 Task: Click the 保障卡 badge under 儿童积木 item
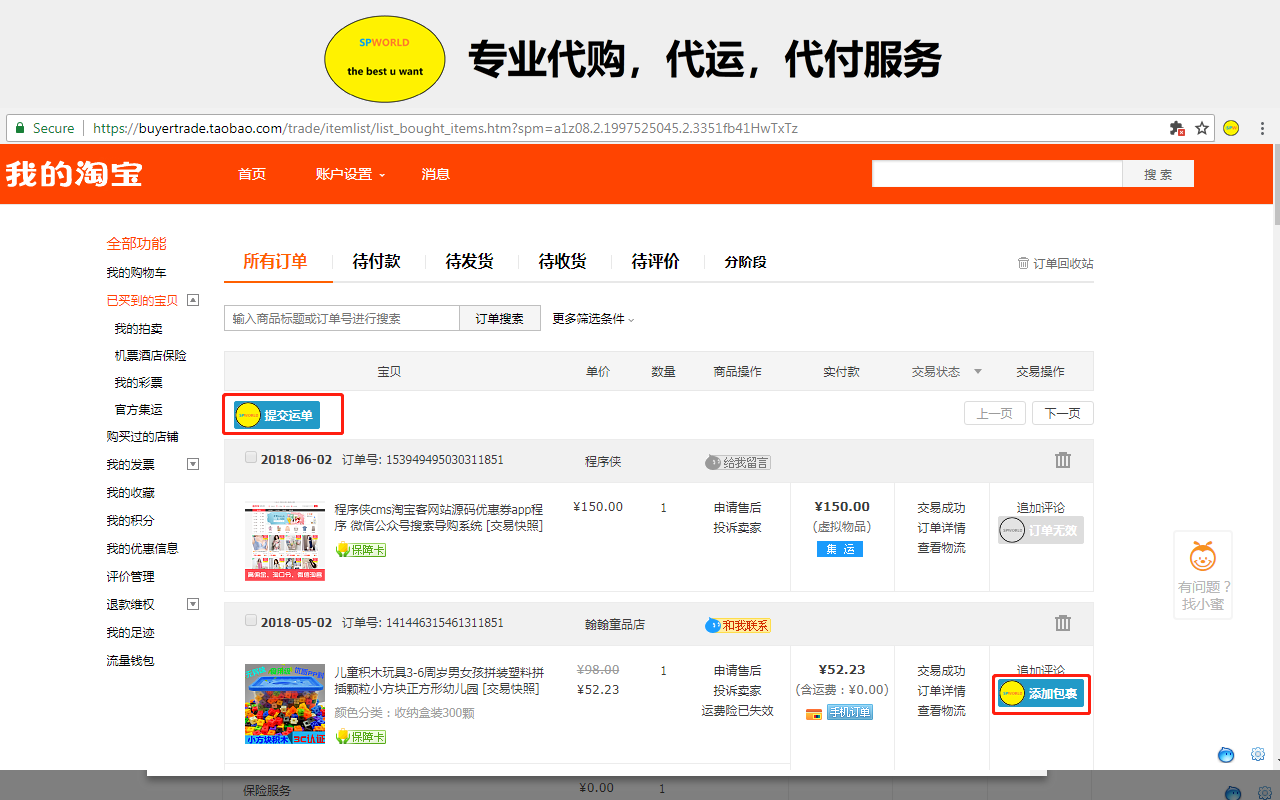coord(360,736)
